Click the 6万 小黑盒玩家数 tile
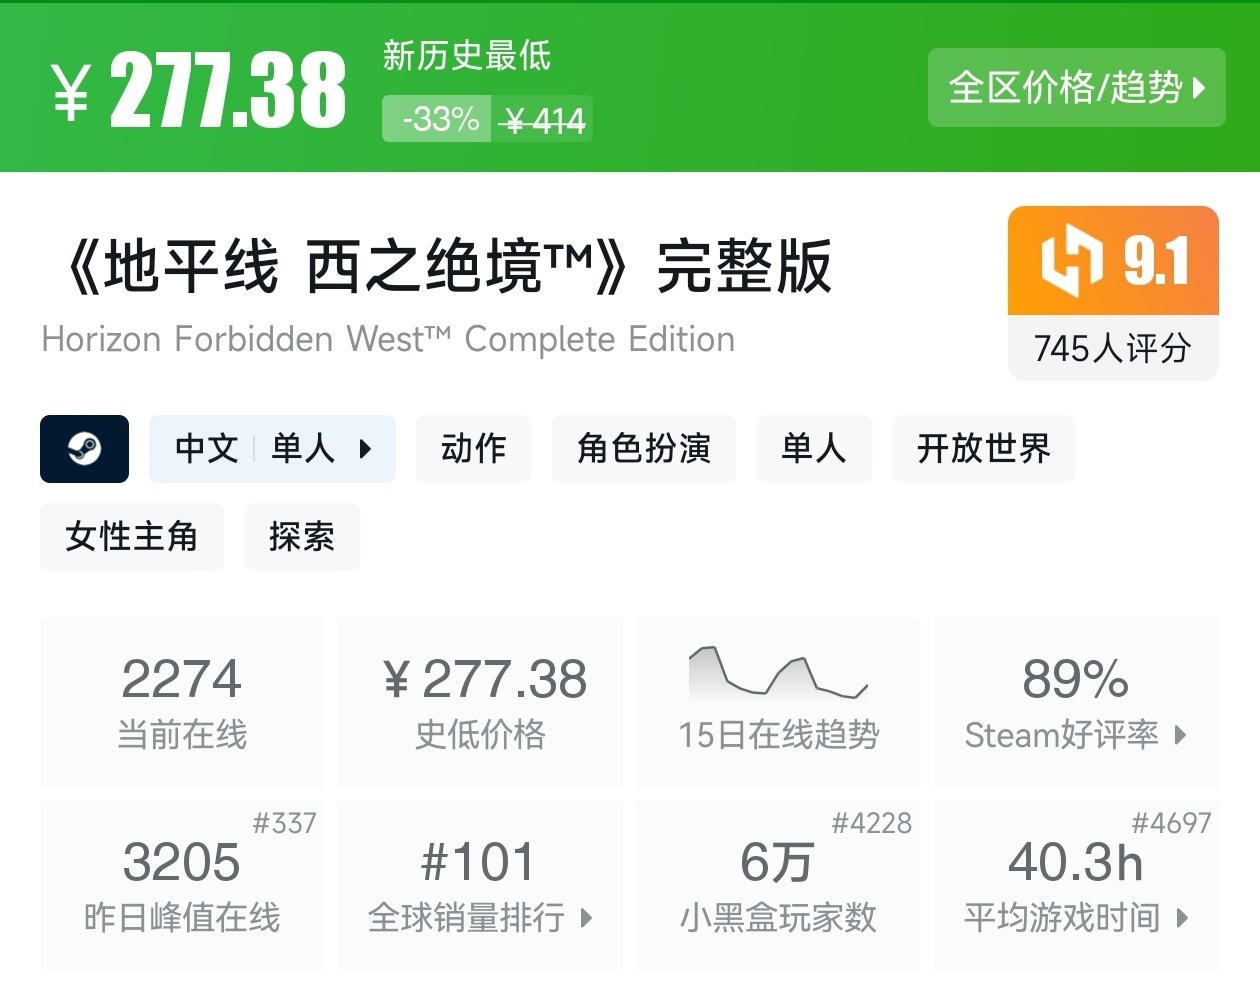Screen dimensions: 1260x986 click(777, 885)
